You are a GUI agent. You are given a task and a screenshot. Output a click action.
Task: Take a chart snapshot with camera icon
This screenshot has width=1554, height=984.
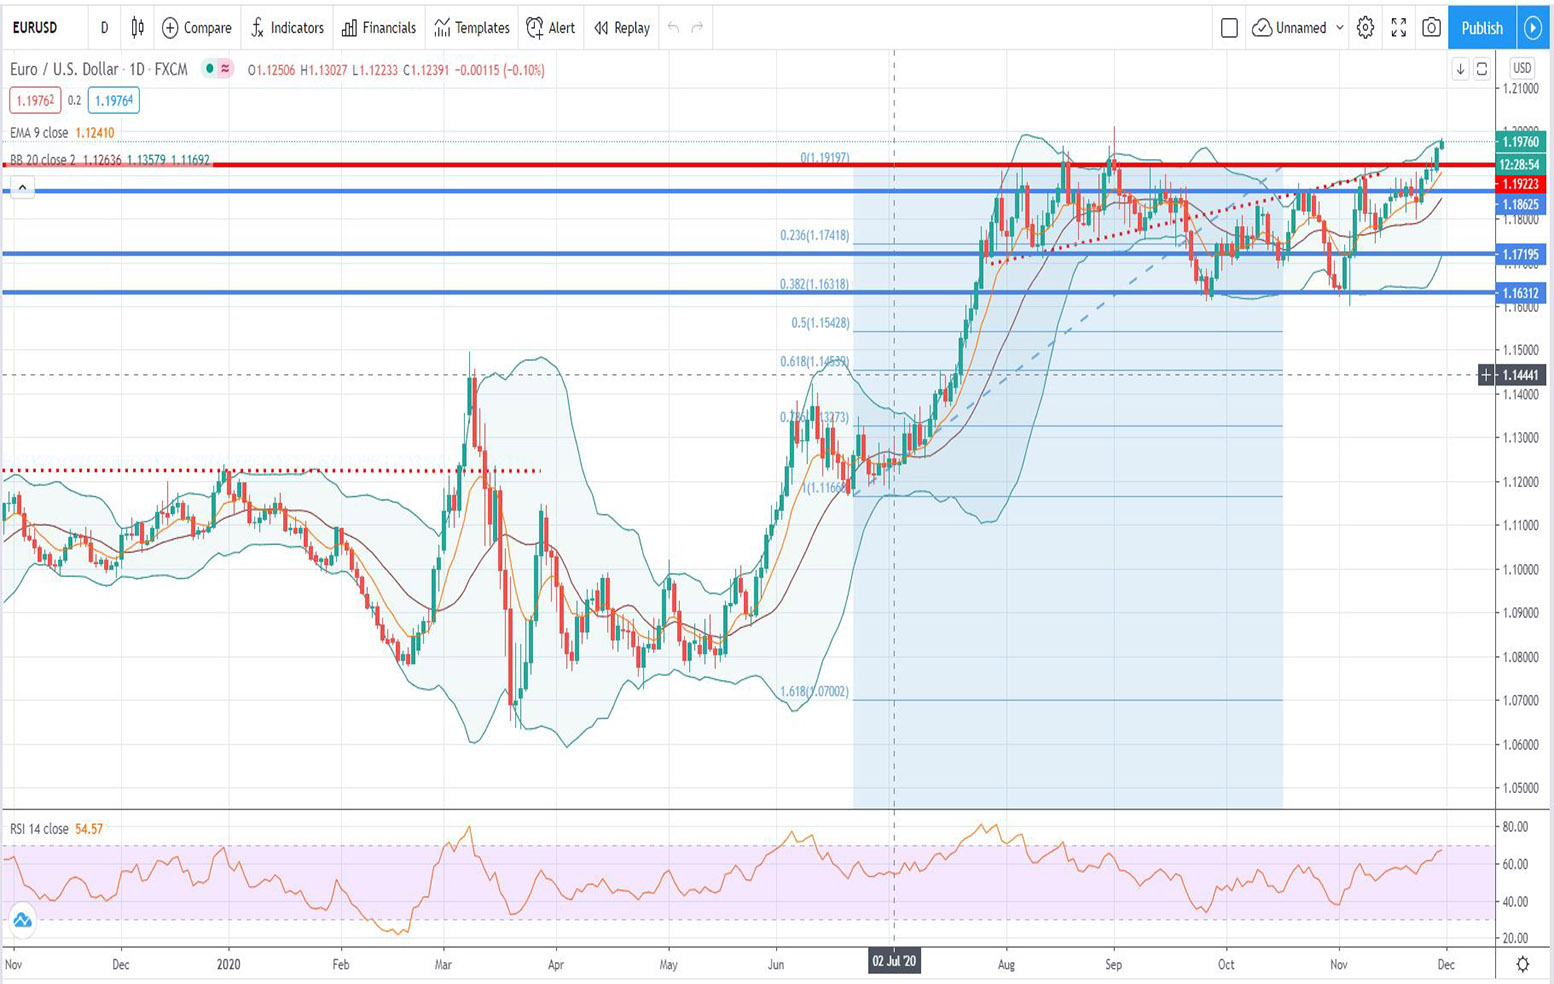coord(1431,28)
